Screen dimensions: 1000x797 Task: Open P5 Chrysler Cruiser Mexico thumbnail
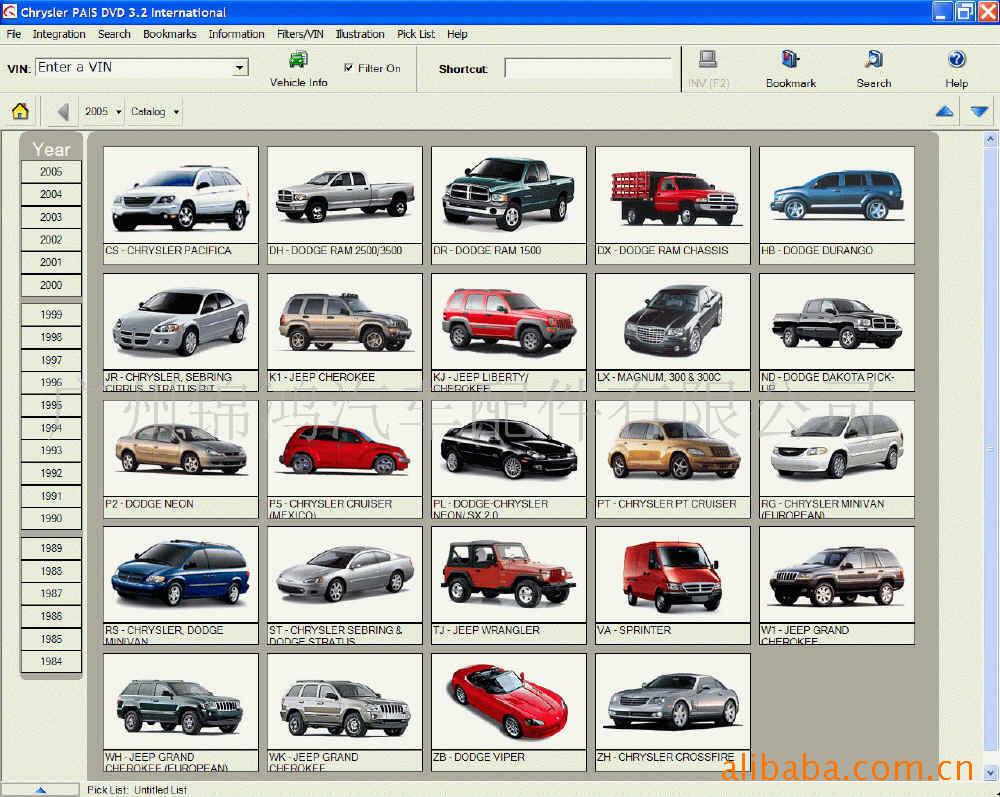click(x=344, y=448)
